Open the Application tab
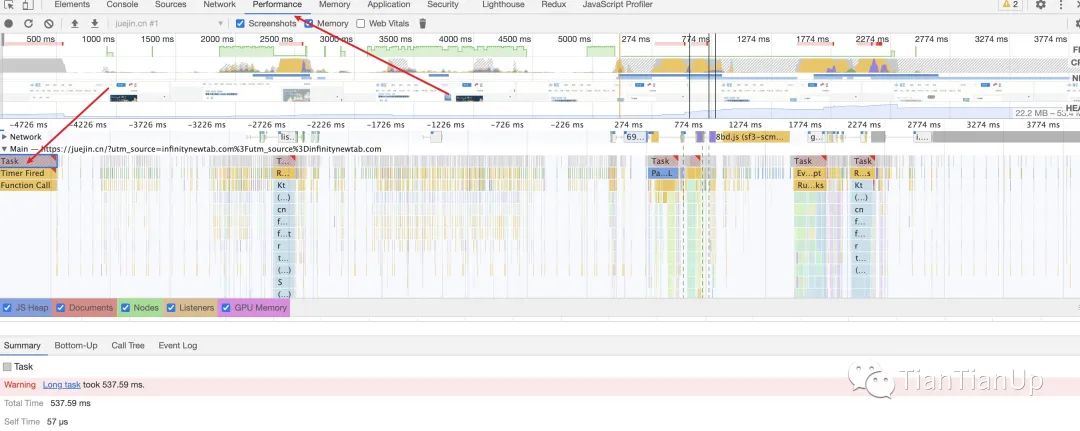The image size is (1080, 431). coord(389,4)
